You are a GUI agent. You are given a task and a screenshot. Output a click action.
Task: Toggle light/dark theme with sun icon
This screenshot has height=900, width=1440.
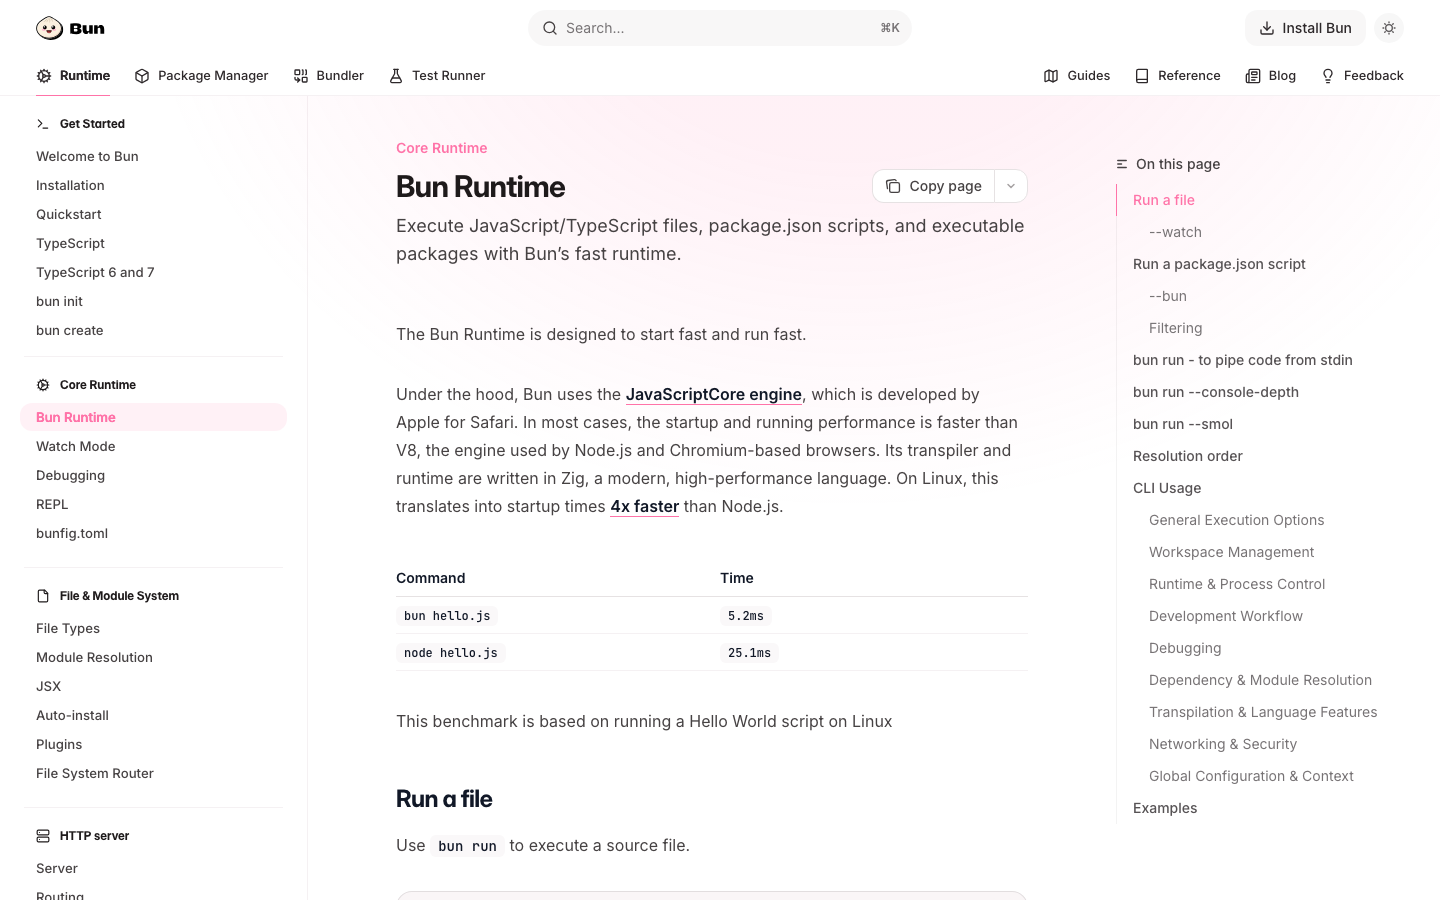(x=1389, y=28)
